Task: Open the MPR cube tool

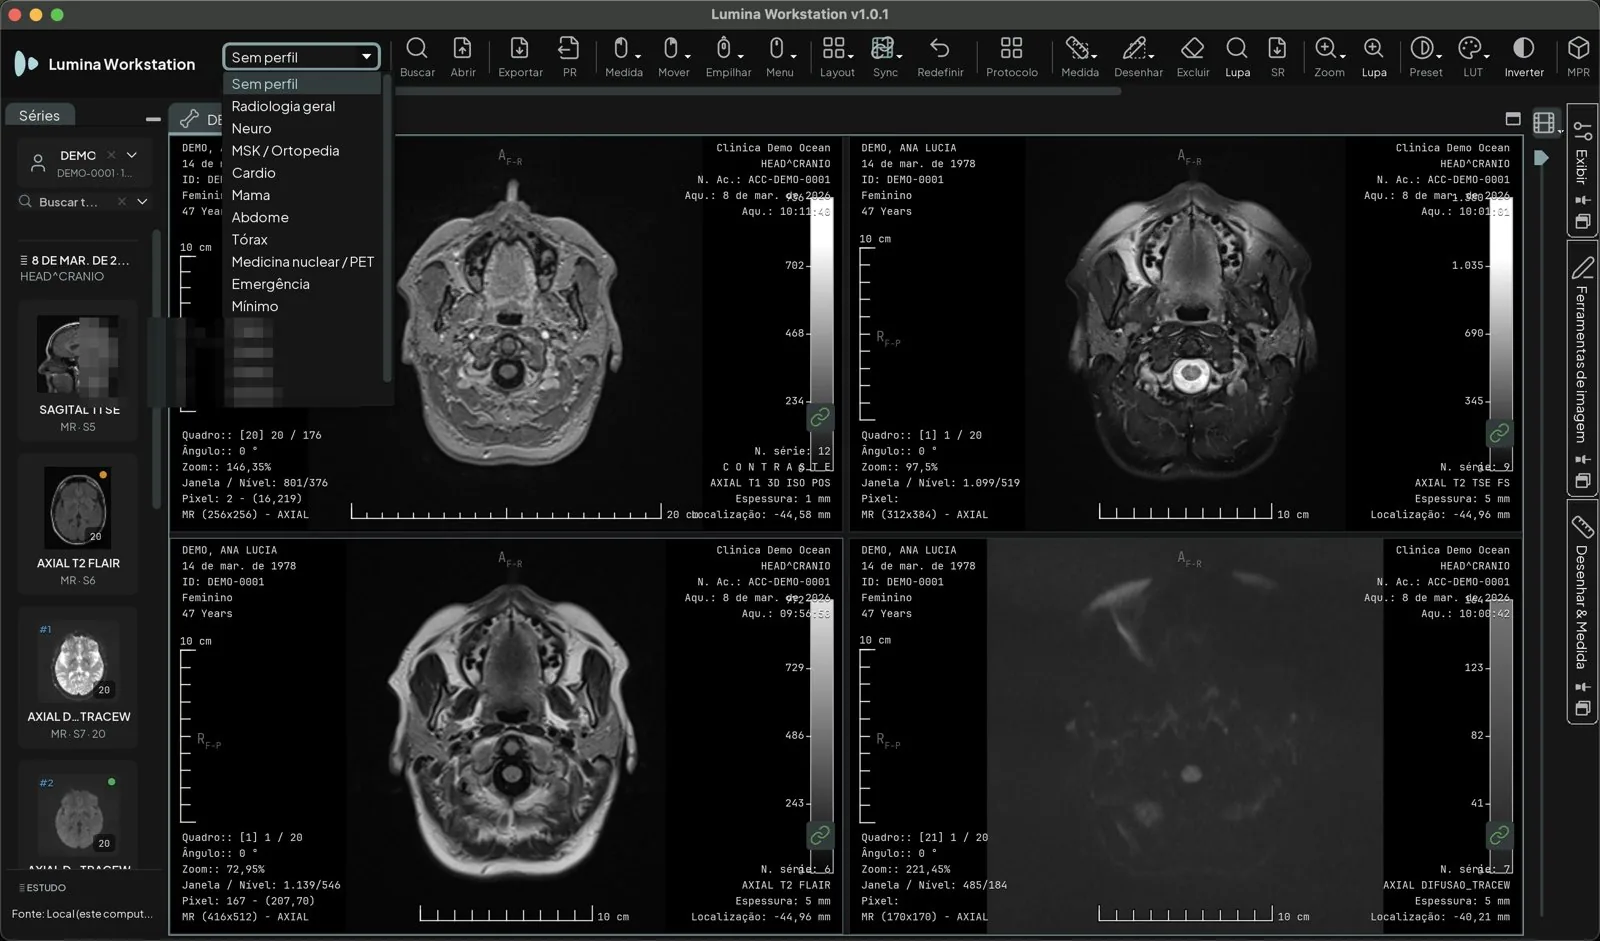Action: pos(1578,57)
